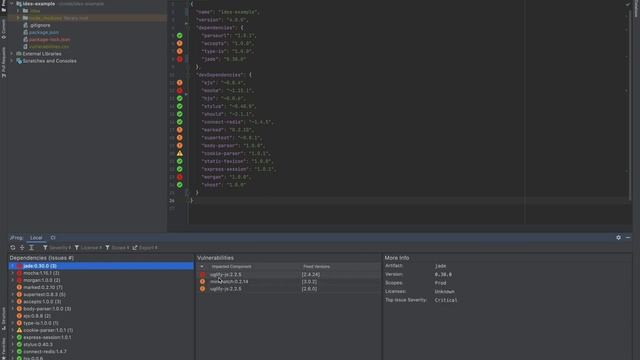Click the green gutter icon beside express-session
The height and width of the screenshot is (360, 640).
pos(180,169)
